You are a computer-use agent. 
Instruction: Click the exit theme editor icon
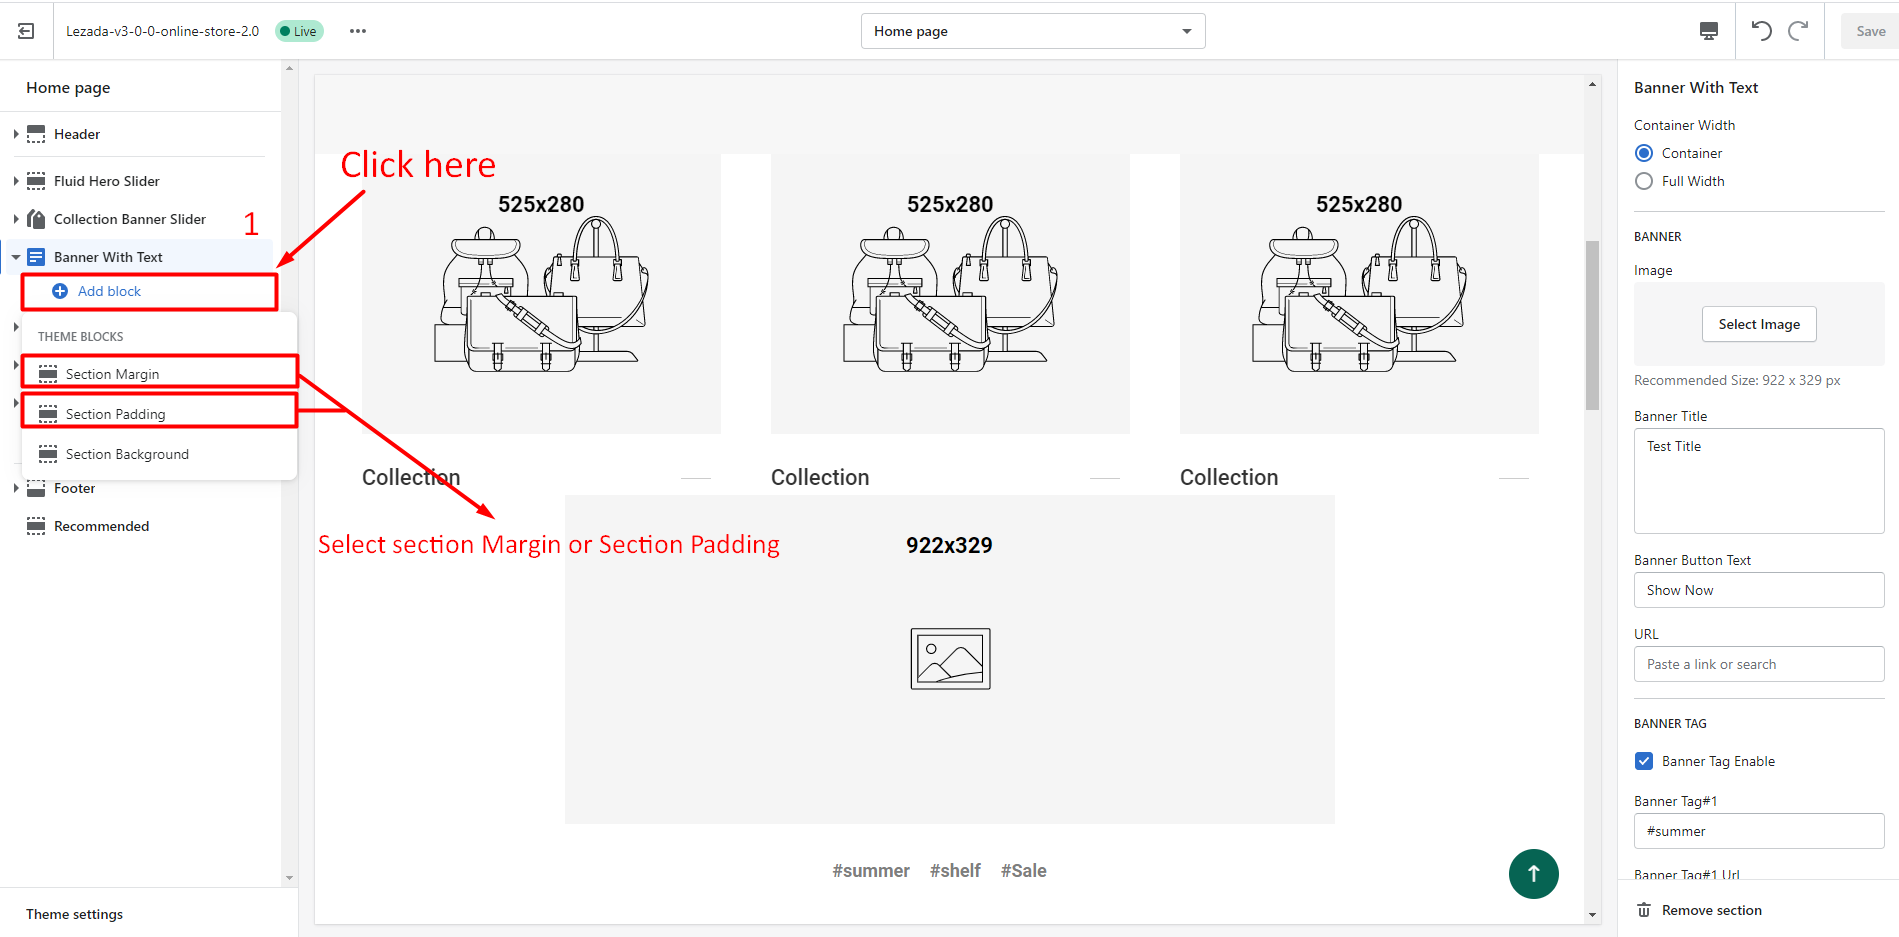25,30
